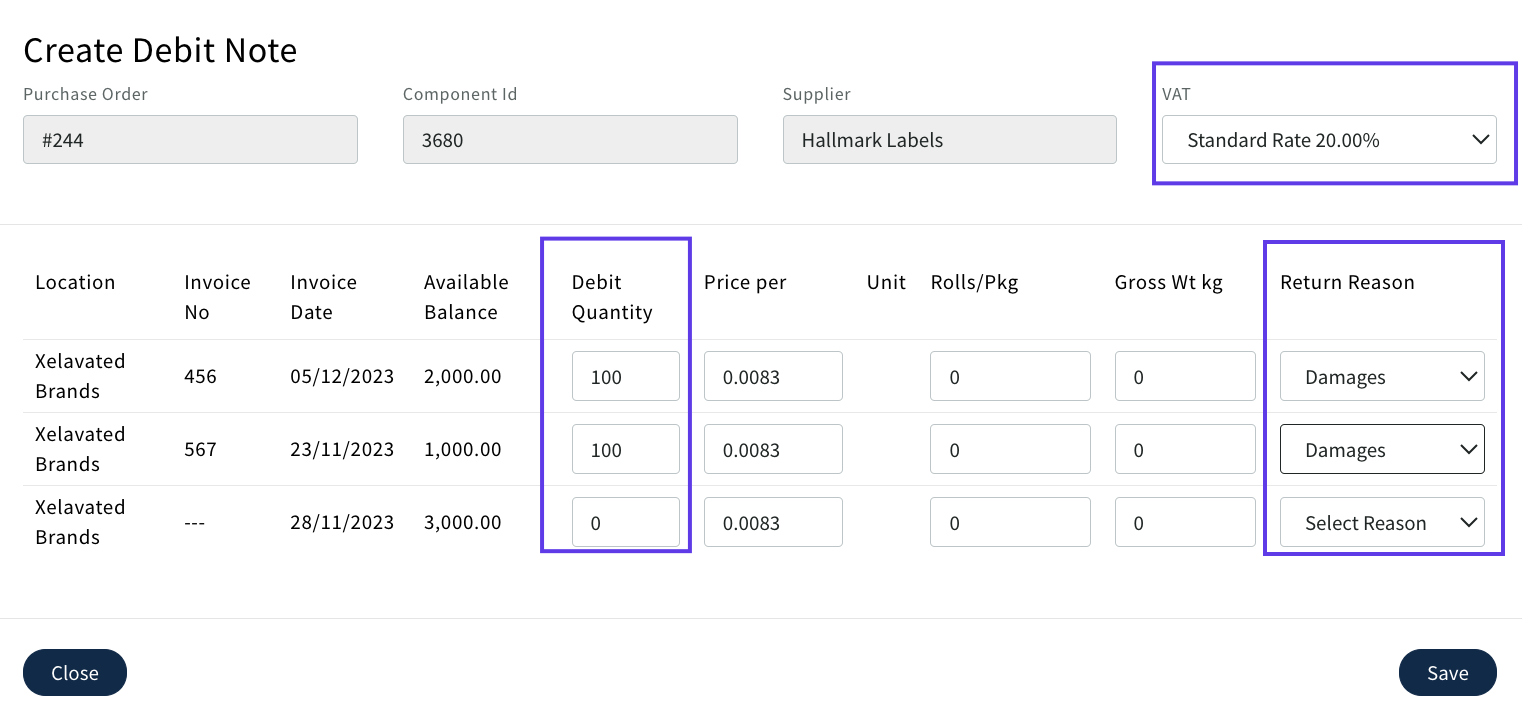
Task: Click Price per field in third row
Action: click(x=773, y=523)
